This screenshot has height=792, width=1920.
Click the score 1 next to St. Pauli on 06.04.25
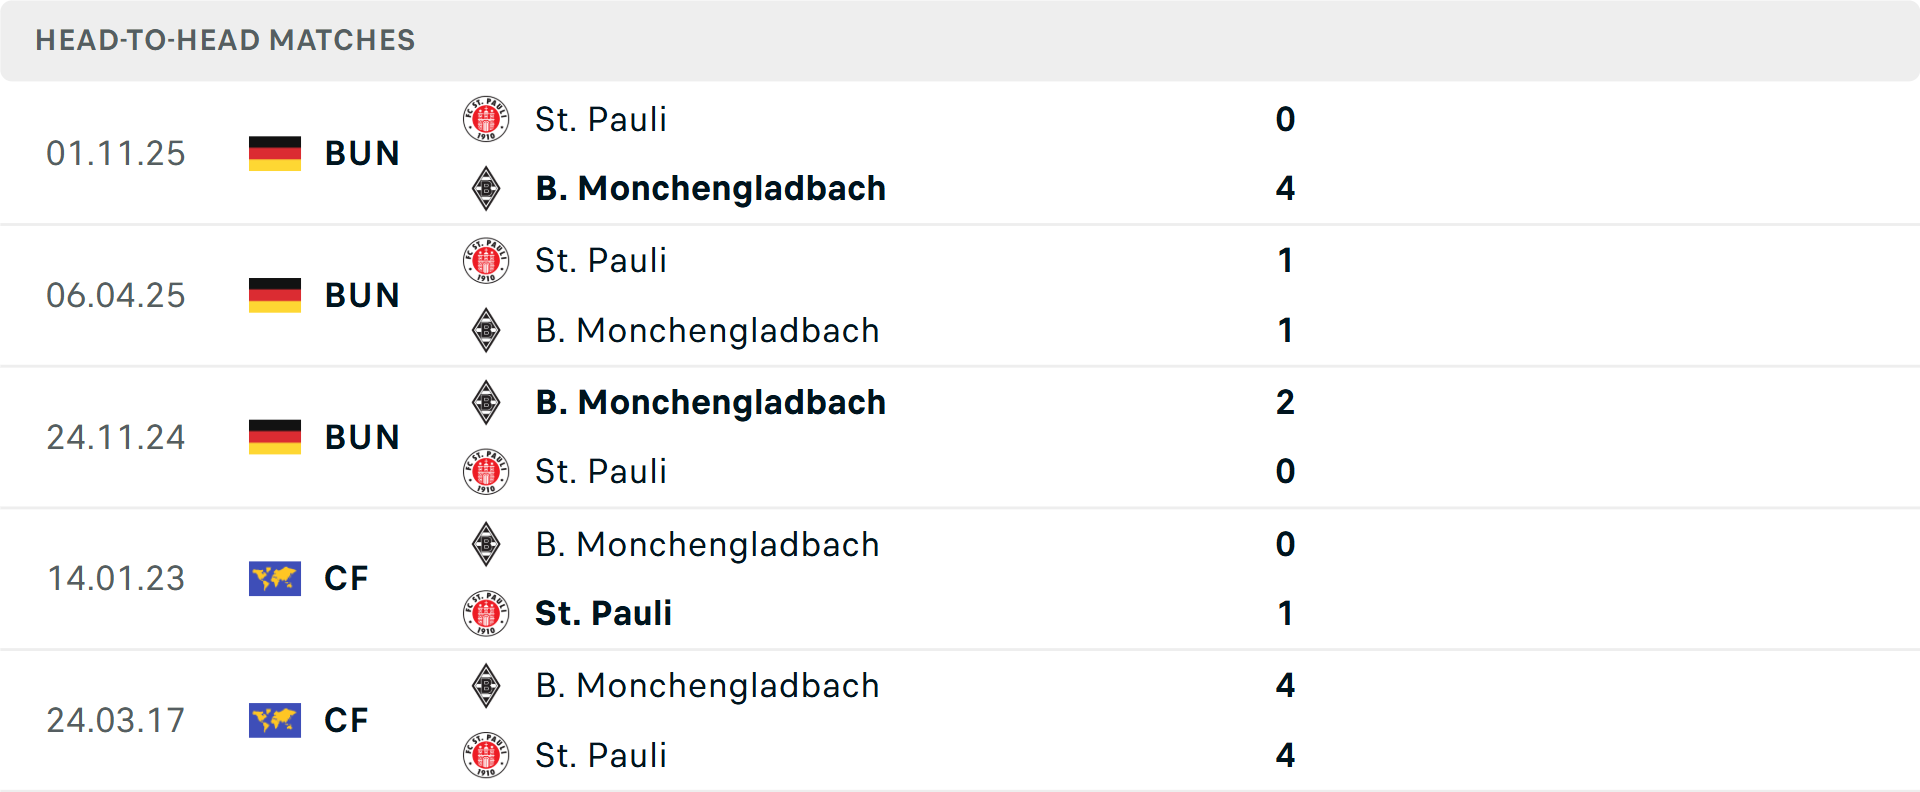click(x=1286, y=260)
